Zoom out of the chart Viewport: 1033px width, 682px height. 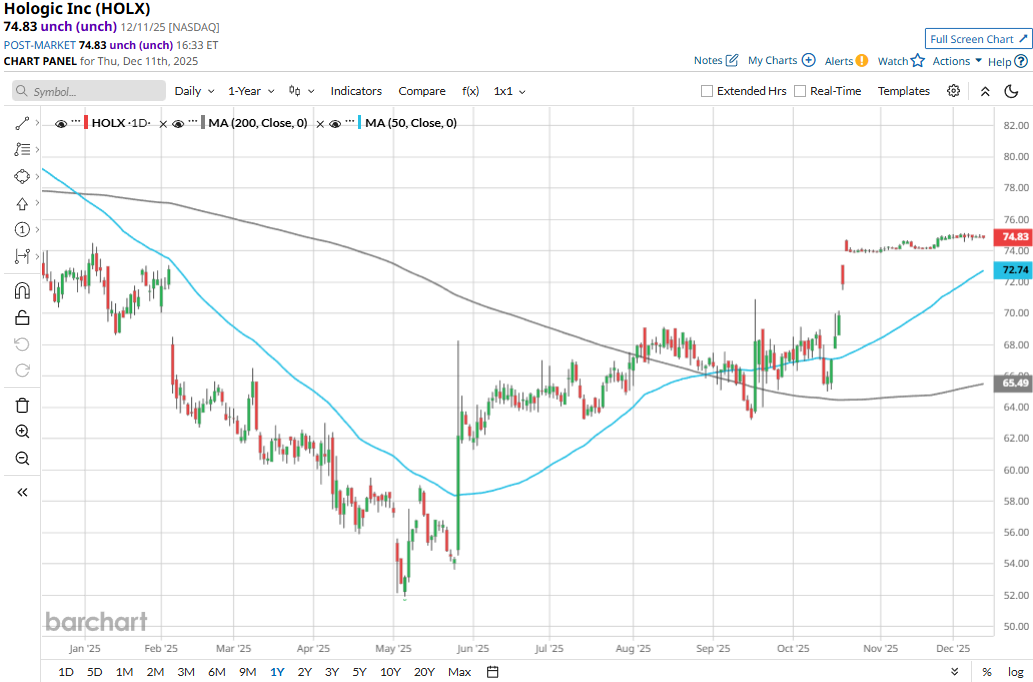[x=22, y=458]
